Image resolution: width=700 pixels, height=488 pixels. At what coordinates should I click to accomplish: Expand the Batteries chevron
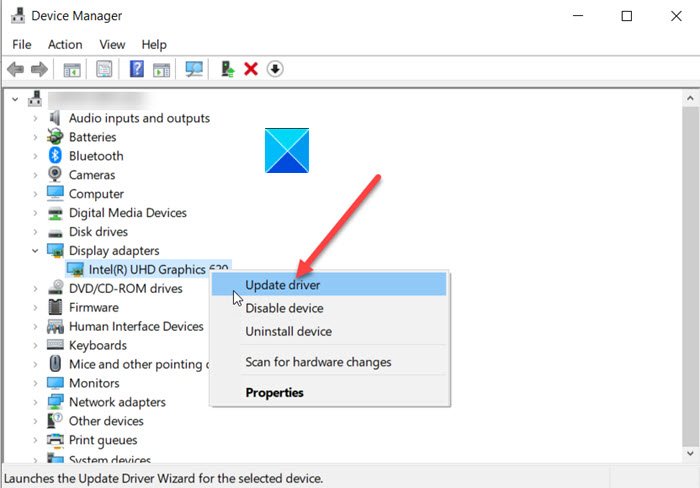click(x=35, y=137)
